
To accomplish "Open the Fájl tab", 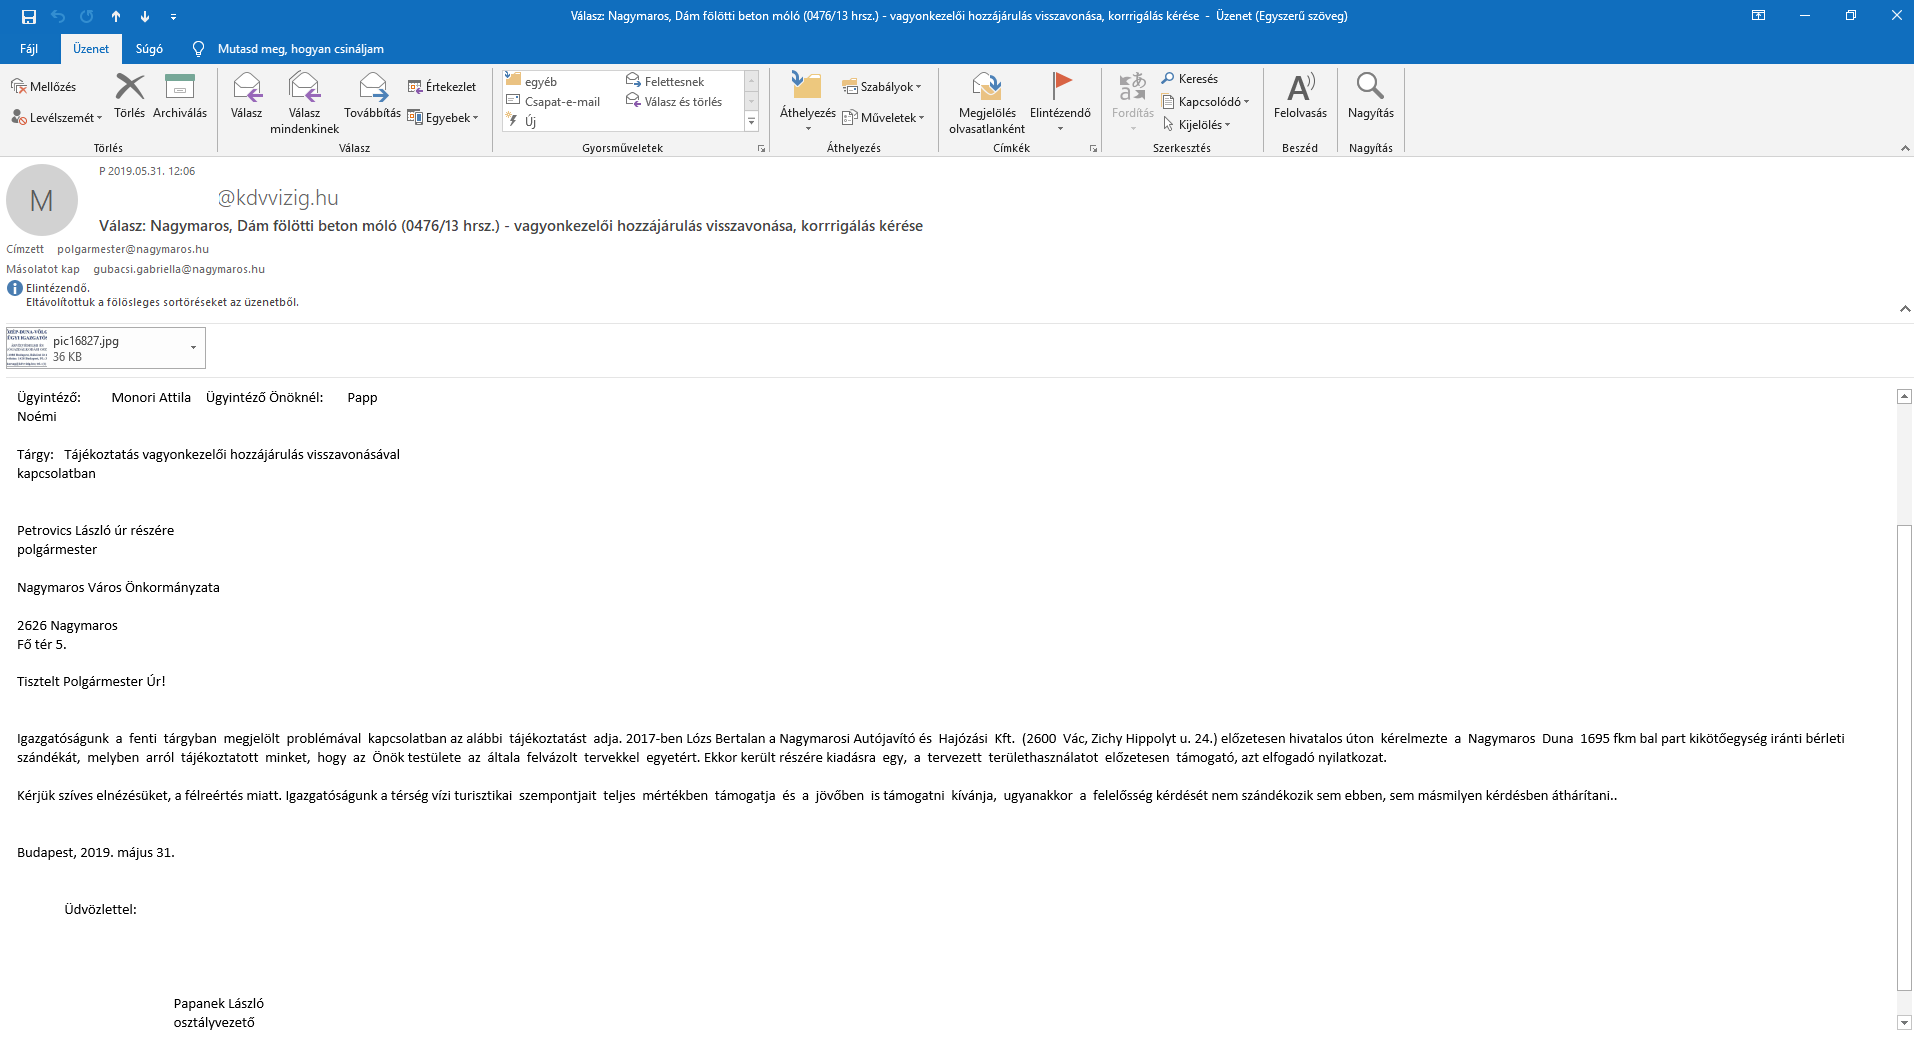I will pyautogui.click(x=29, y=49).
